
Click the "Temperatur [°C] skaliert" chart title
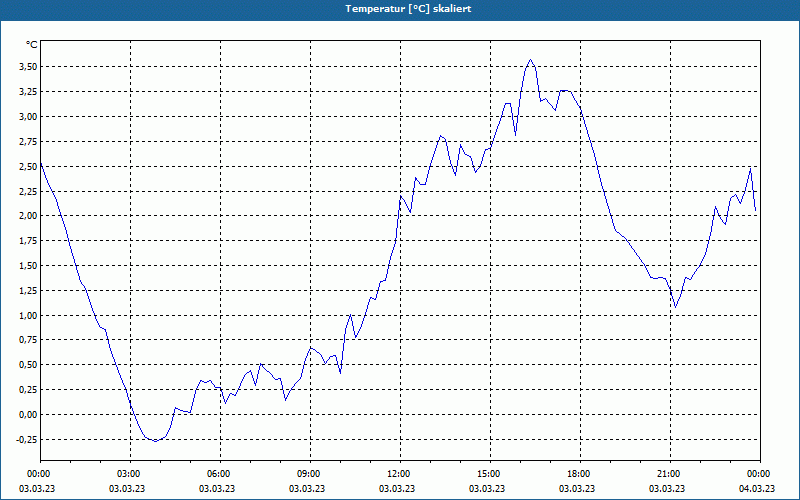408,9
